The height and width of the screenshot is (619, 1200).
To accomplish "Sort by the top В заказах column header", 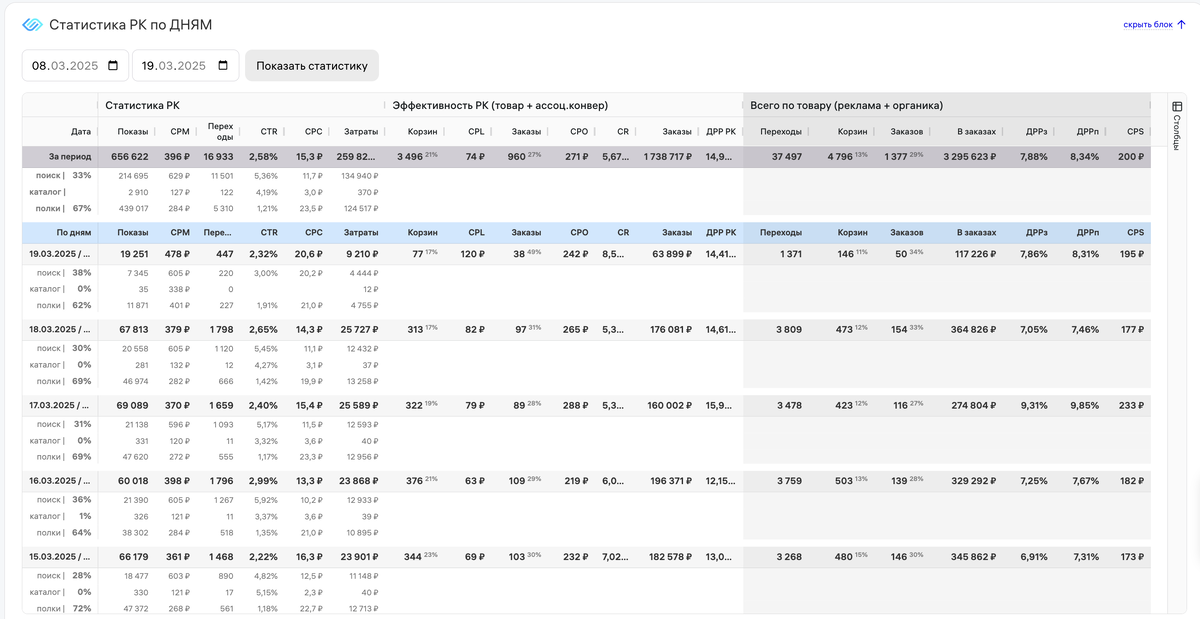I will tap(976, 132).
